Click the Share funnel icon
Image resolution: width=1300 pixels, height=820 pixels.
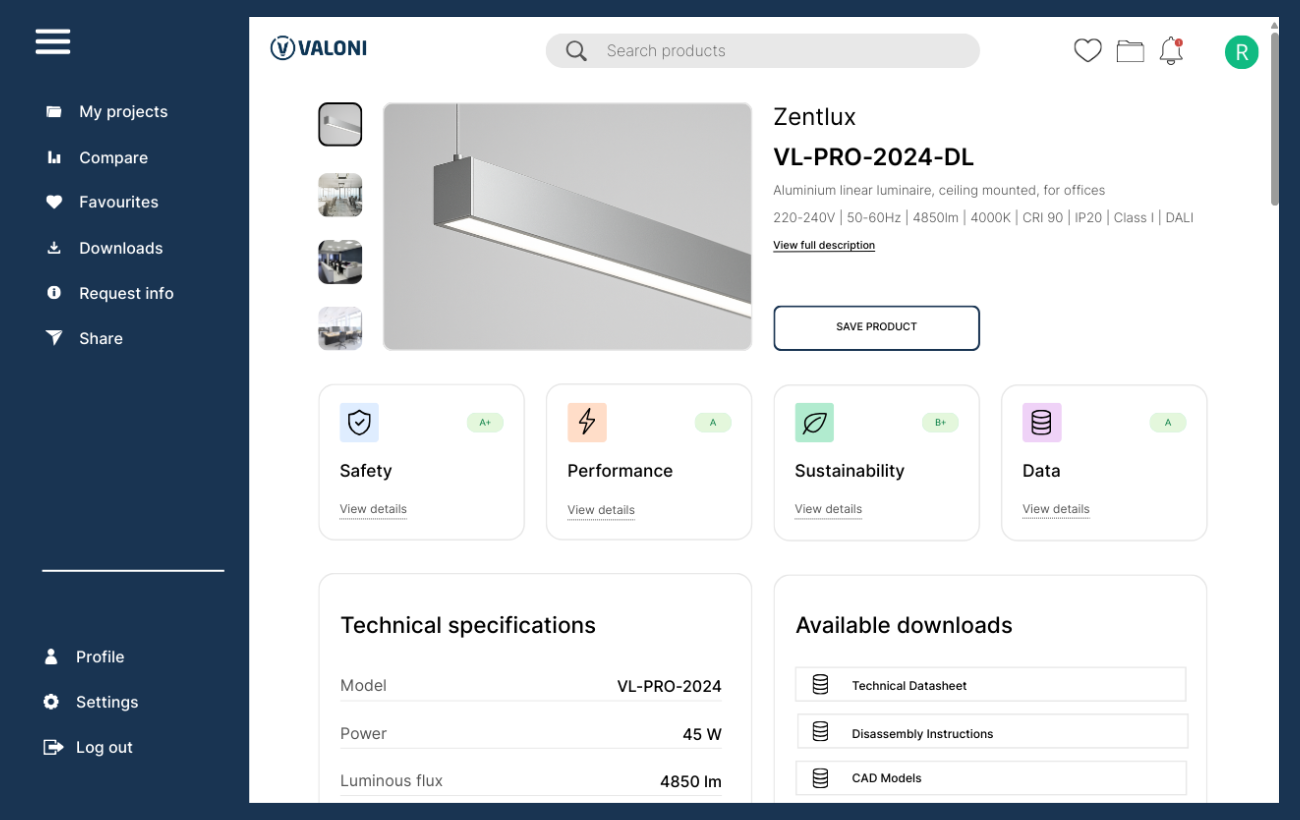(54, 338)
